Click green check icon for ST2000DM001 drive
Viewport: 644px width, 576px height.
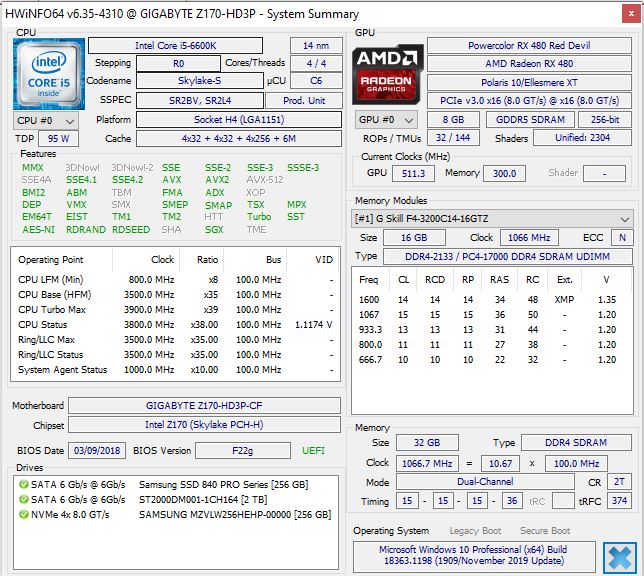click(x=24, y=500)
